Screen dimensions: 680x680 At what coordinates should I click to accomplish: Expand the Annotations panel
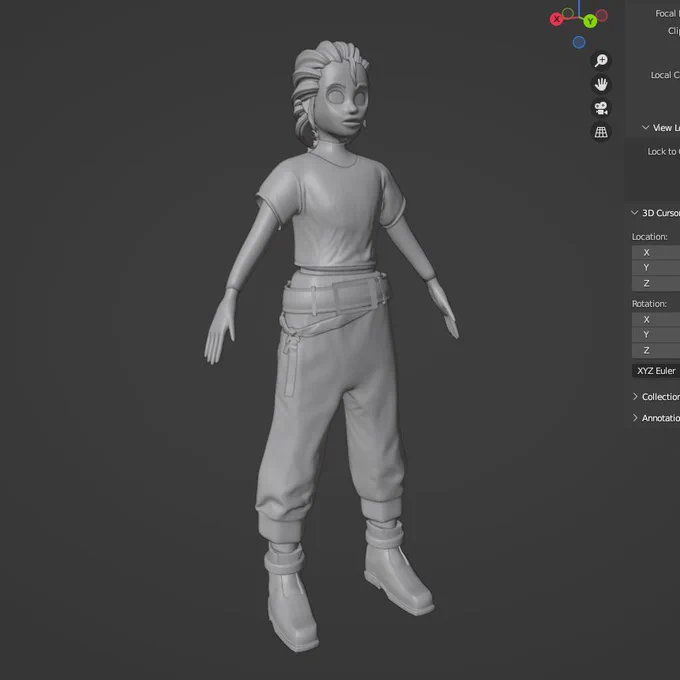coord(635,418)
